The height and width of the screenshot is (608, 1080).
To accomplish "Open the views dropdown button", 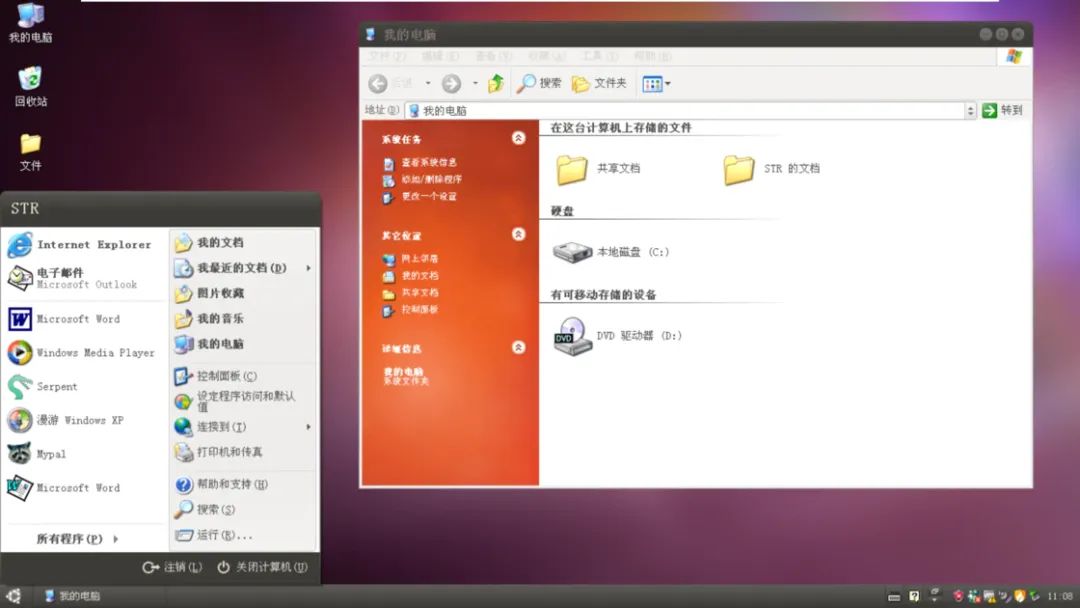I will (x=656, y=84).
